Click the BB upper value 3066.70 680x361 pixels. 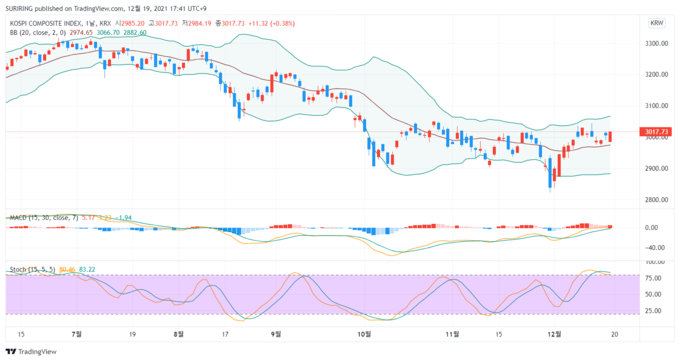(108, 33)
